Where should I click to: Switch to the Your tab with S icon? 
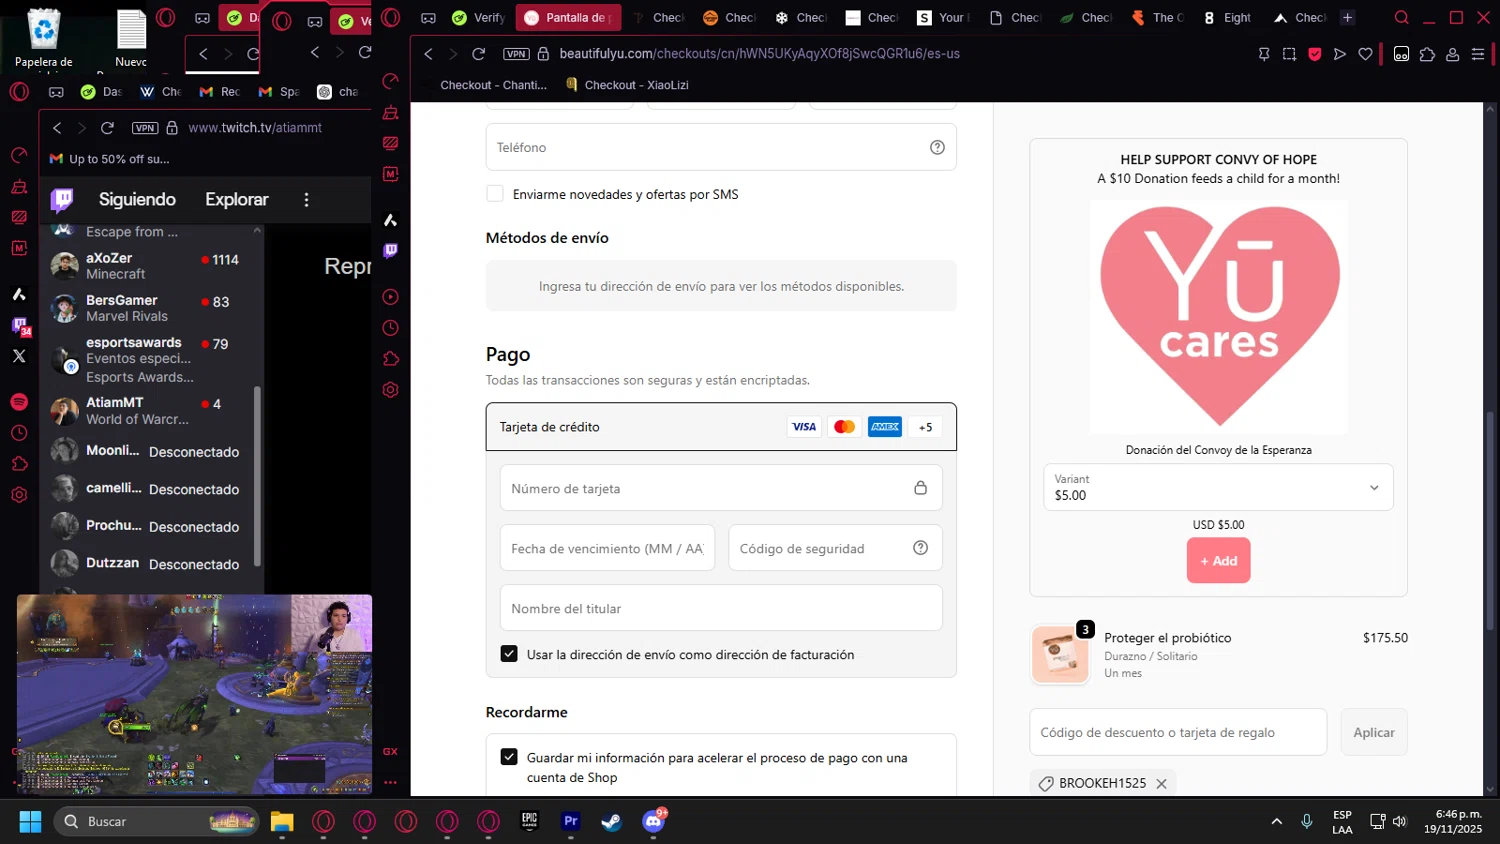[943, 18]
